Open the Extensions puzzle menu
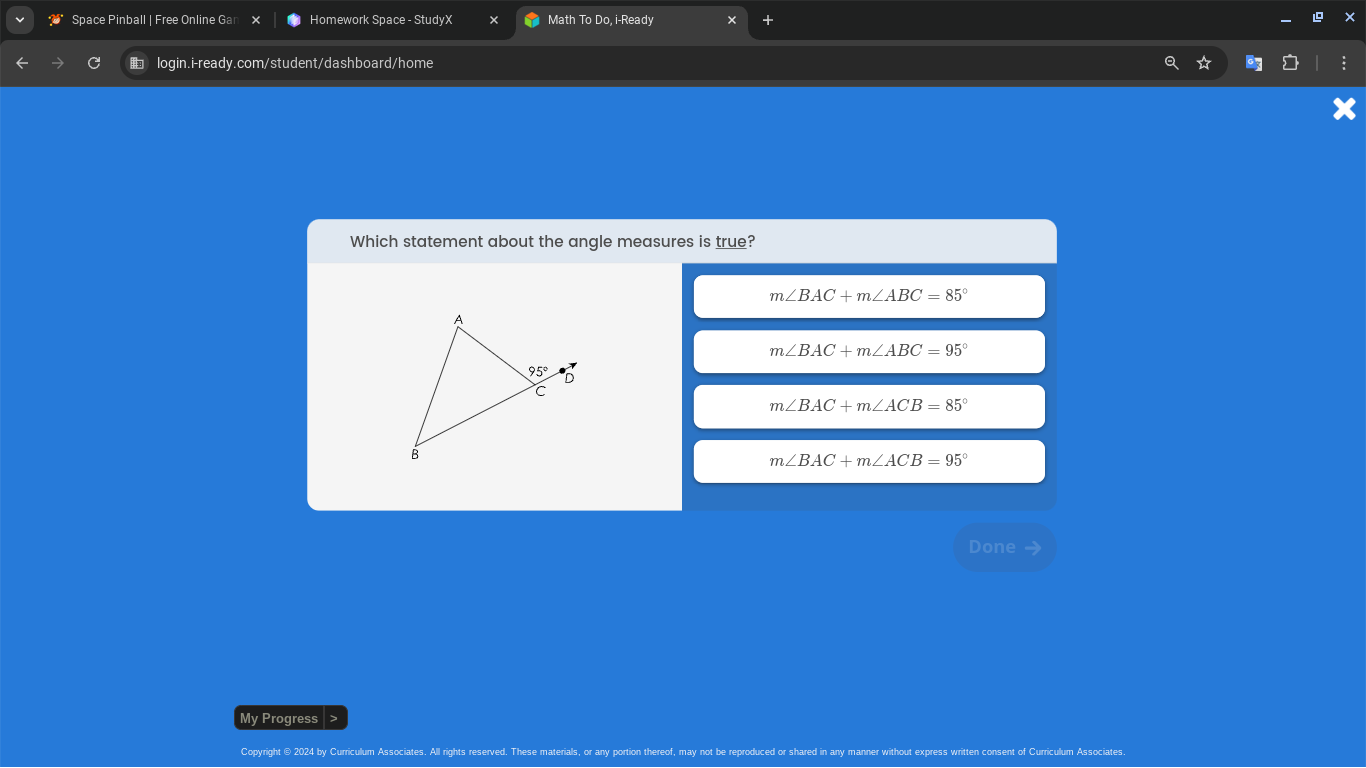The width and height of the screenshot is (1366, 768). (1290, 63)
